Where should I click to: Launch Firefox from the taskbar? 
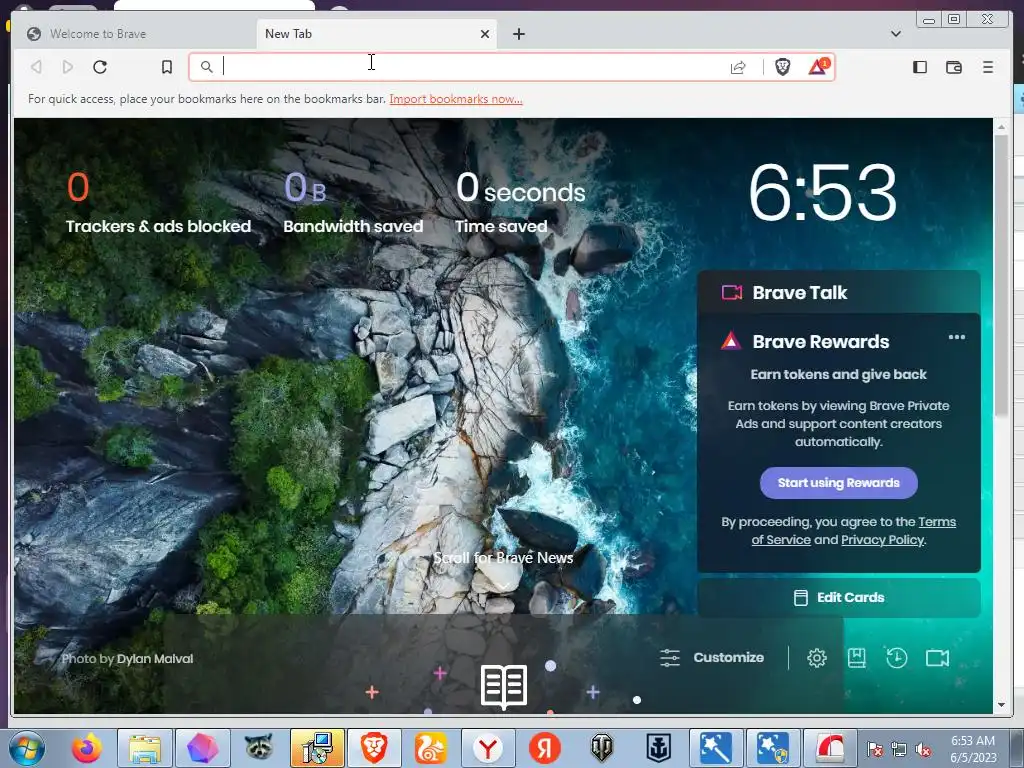[x=87, y=748]
